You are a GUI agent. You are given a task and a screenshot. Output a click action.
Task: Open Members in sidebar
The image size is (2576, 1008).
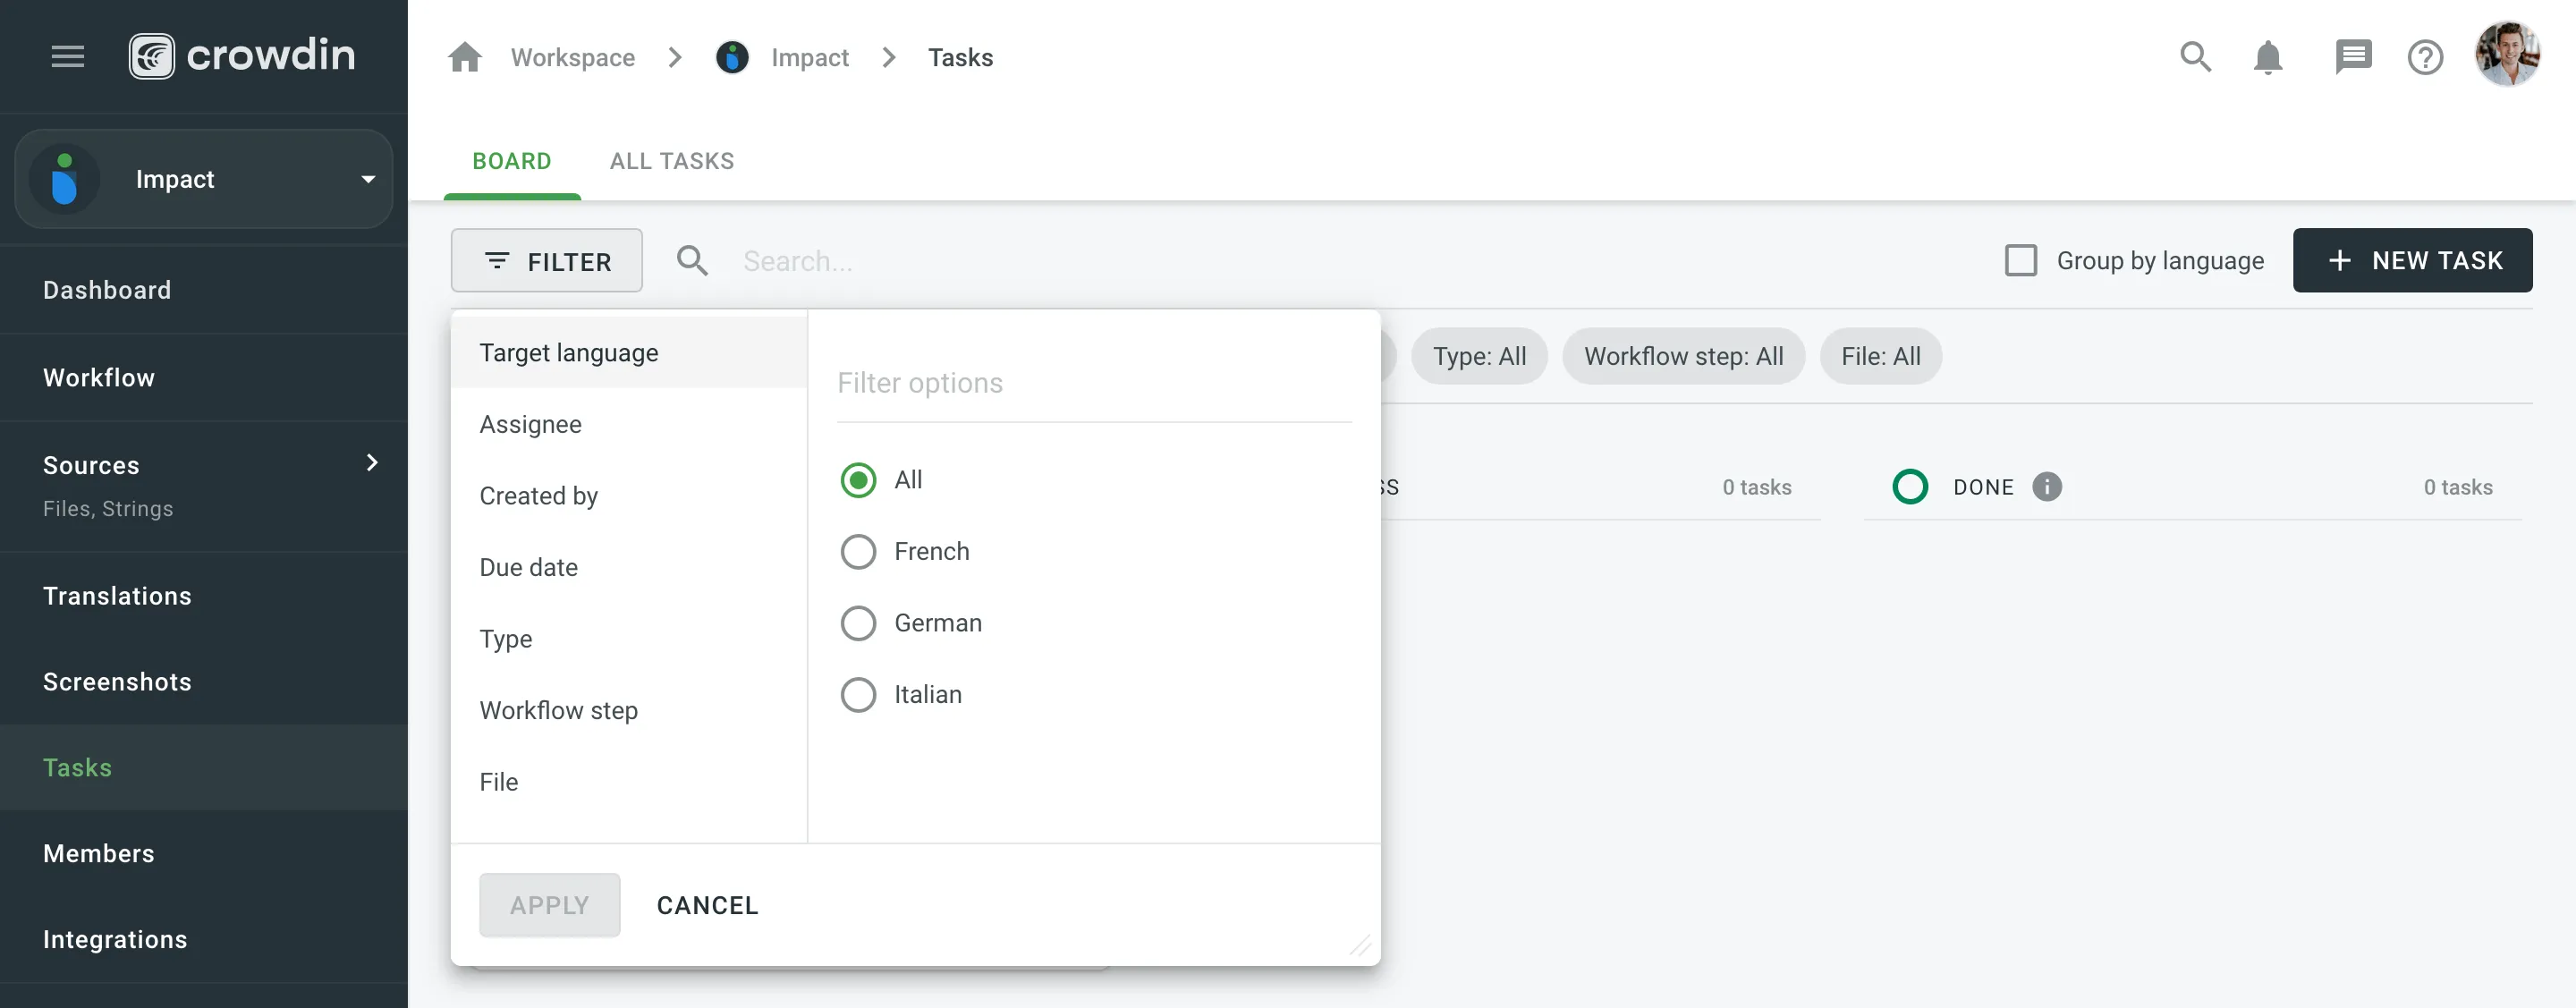coord(204,854)
